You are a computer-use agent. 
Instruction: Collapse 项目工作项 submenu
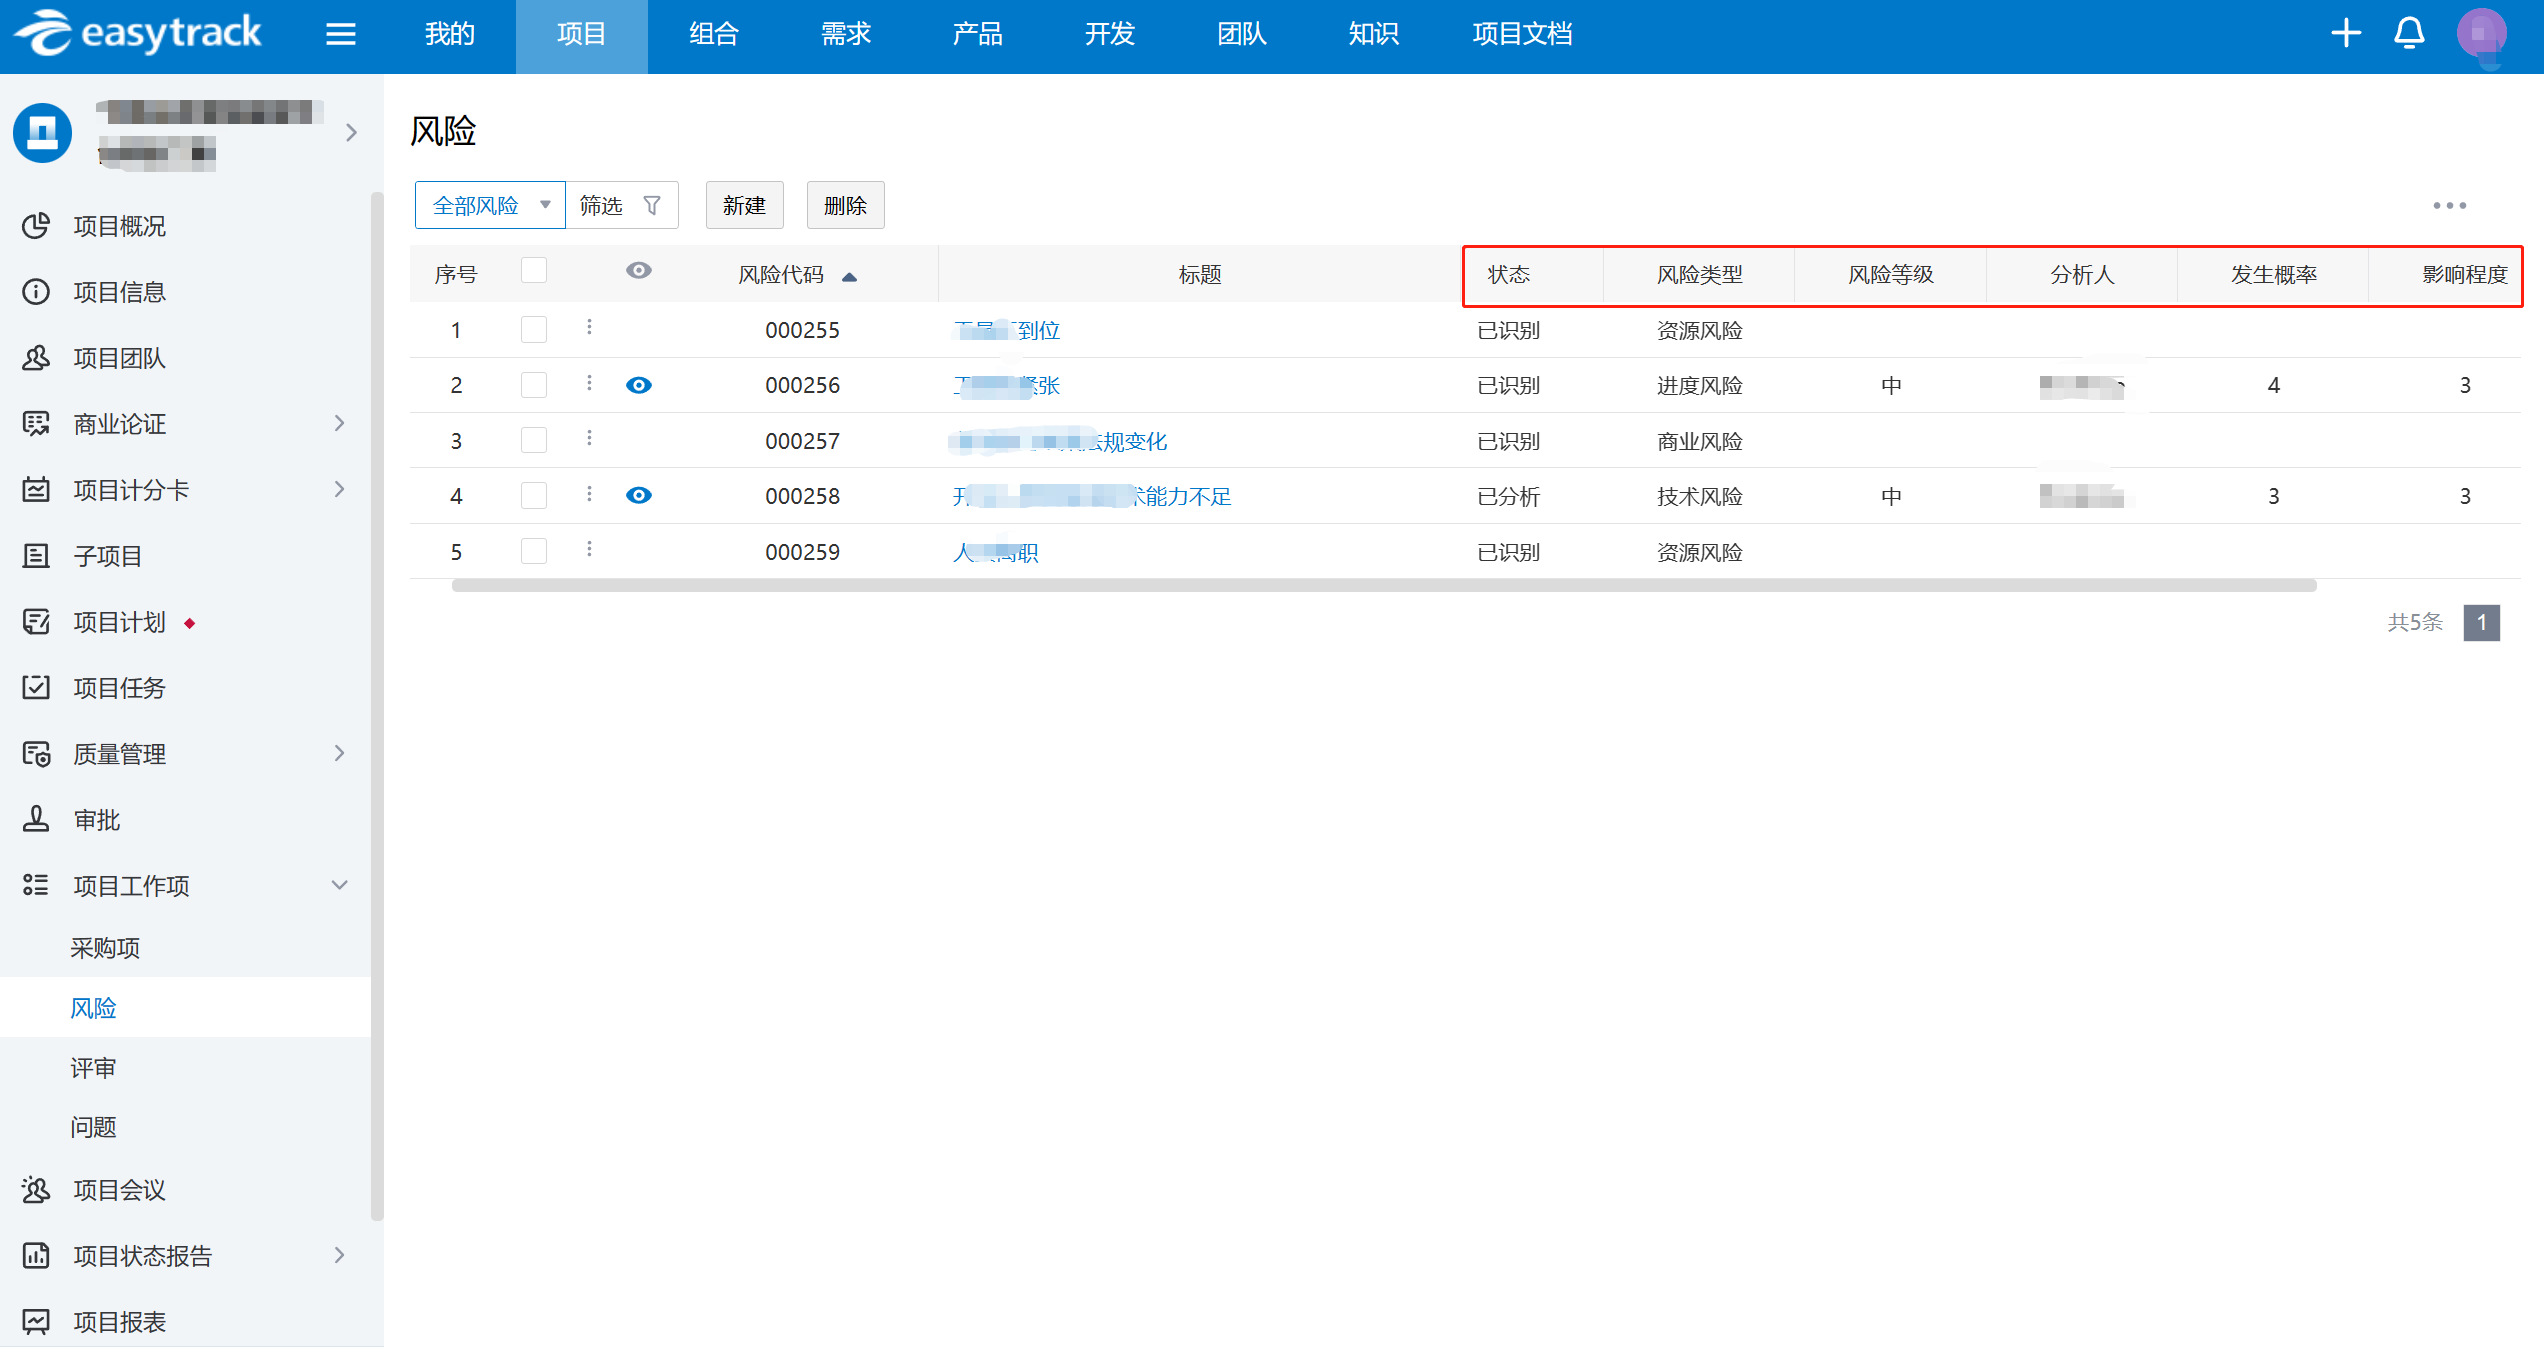pyautogui.click(x=339, y=886)
